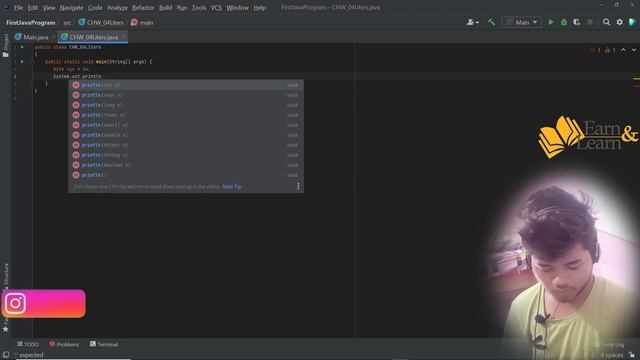Click the red error count indicator
The width and height of the screenshot is (640, 360).
pos(595,50)
